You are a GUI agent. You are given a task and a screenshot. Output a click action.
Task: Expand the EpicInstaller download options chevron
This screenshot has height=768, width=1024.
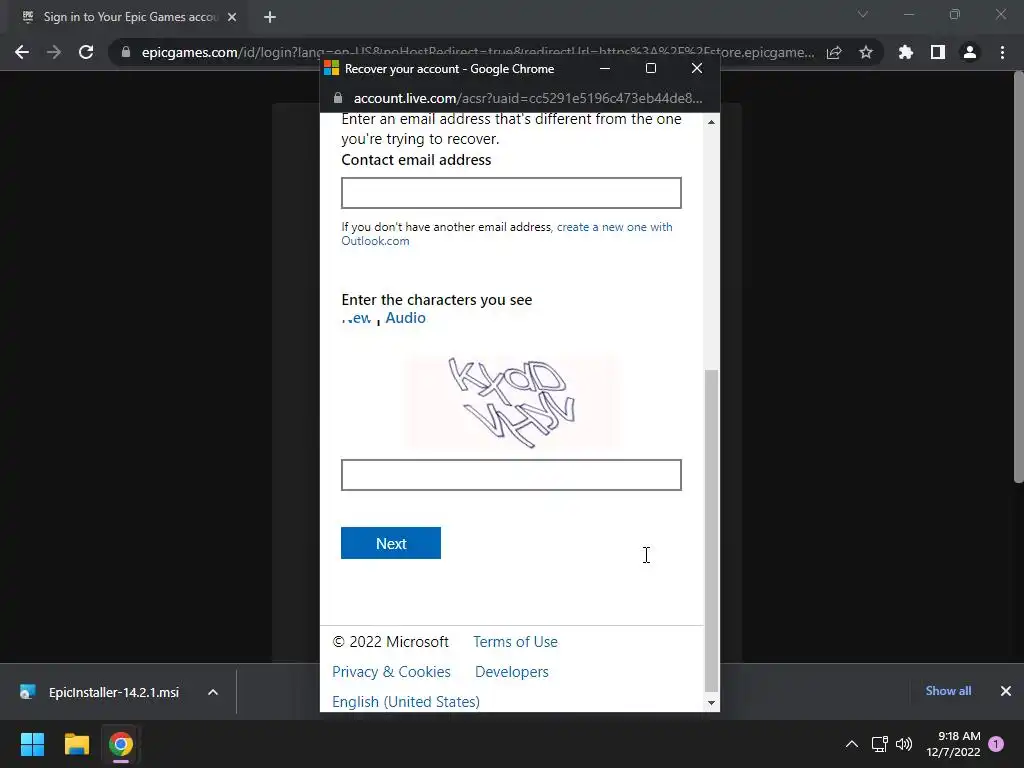[213, 692]
